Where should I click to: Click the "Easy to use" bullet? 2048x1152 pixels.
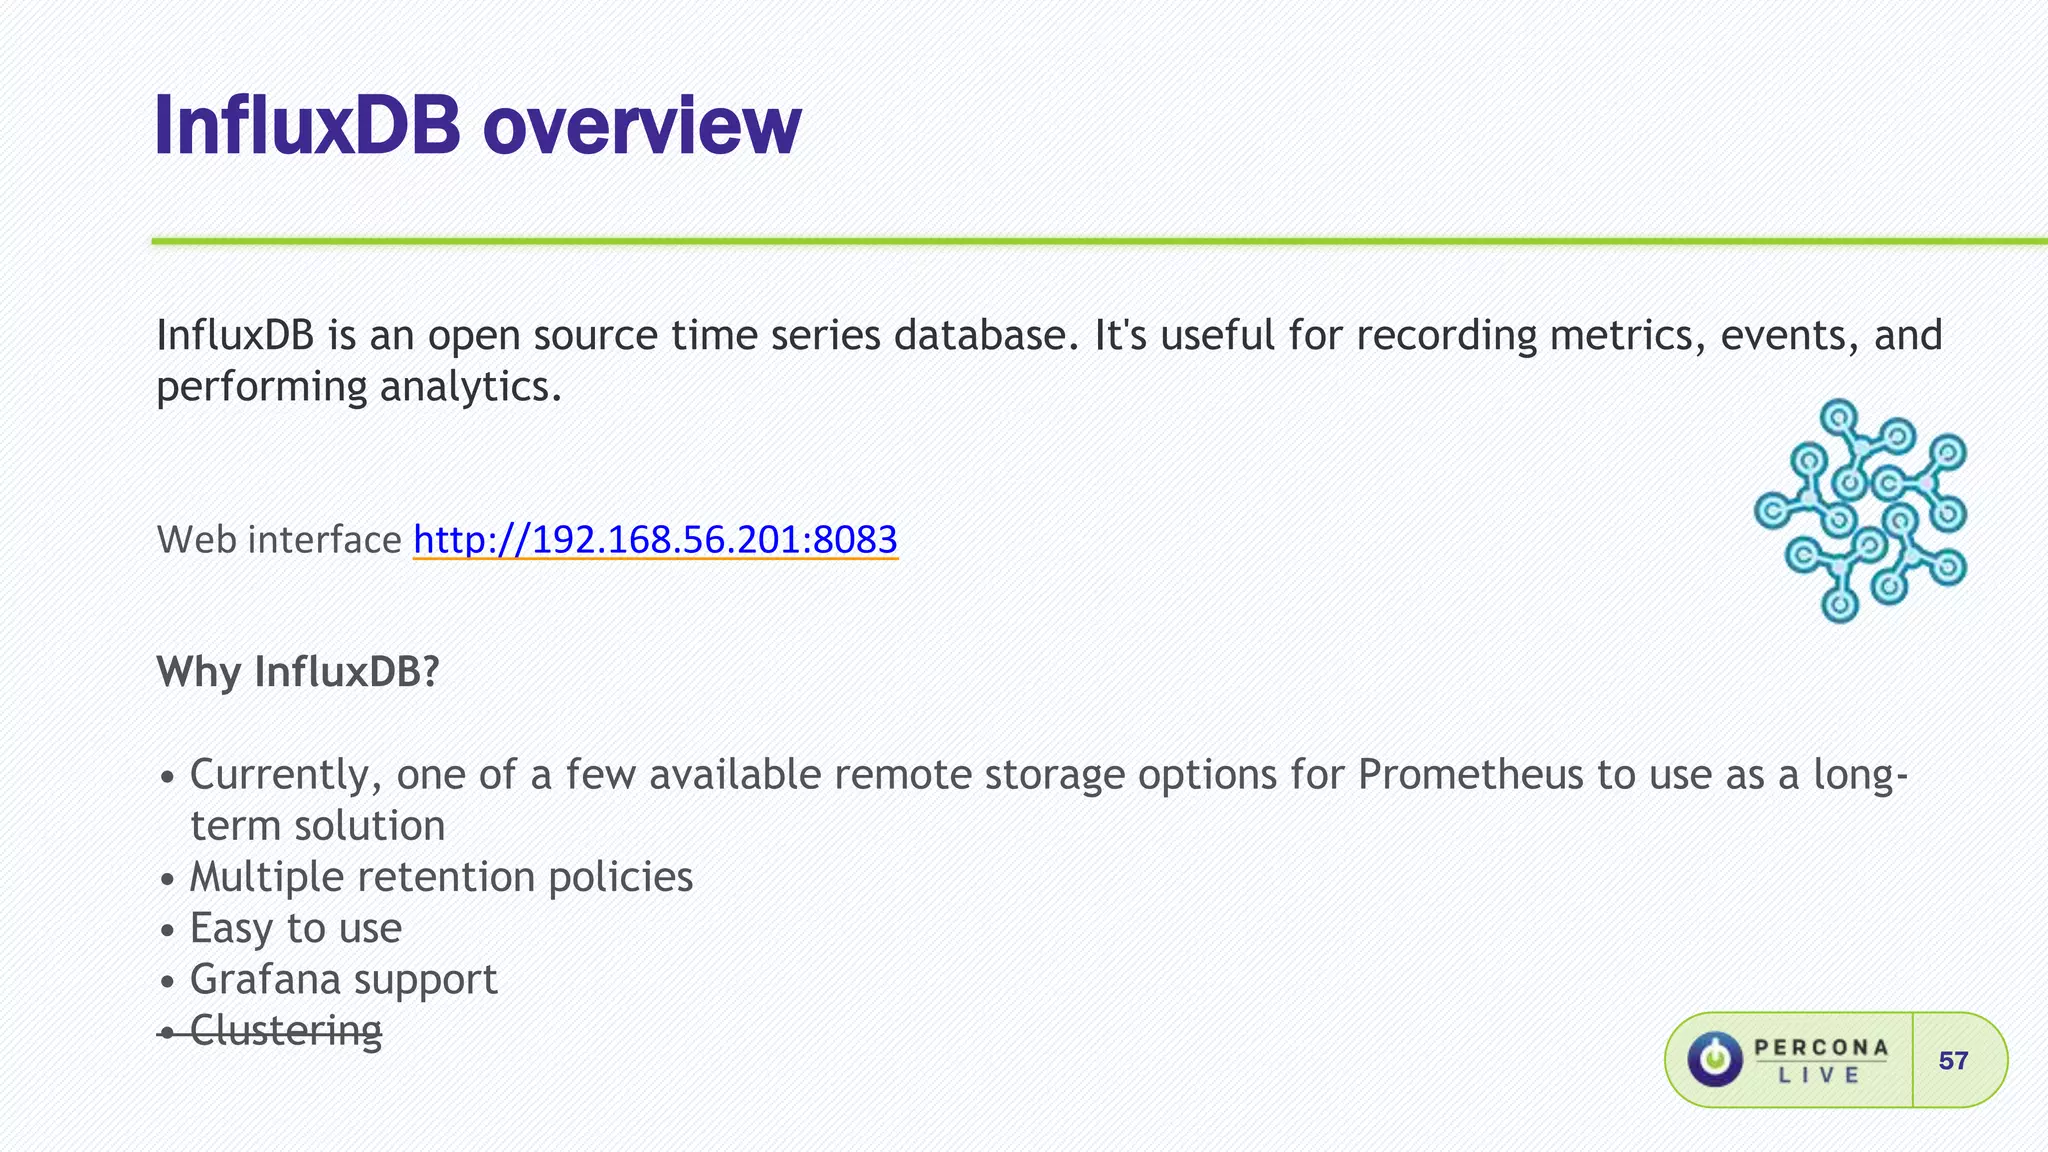[x=295, y=928]
